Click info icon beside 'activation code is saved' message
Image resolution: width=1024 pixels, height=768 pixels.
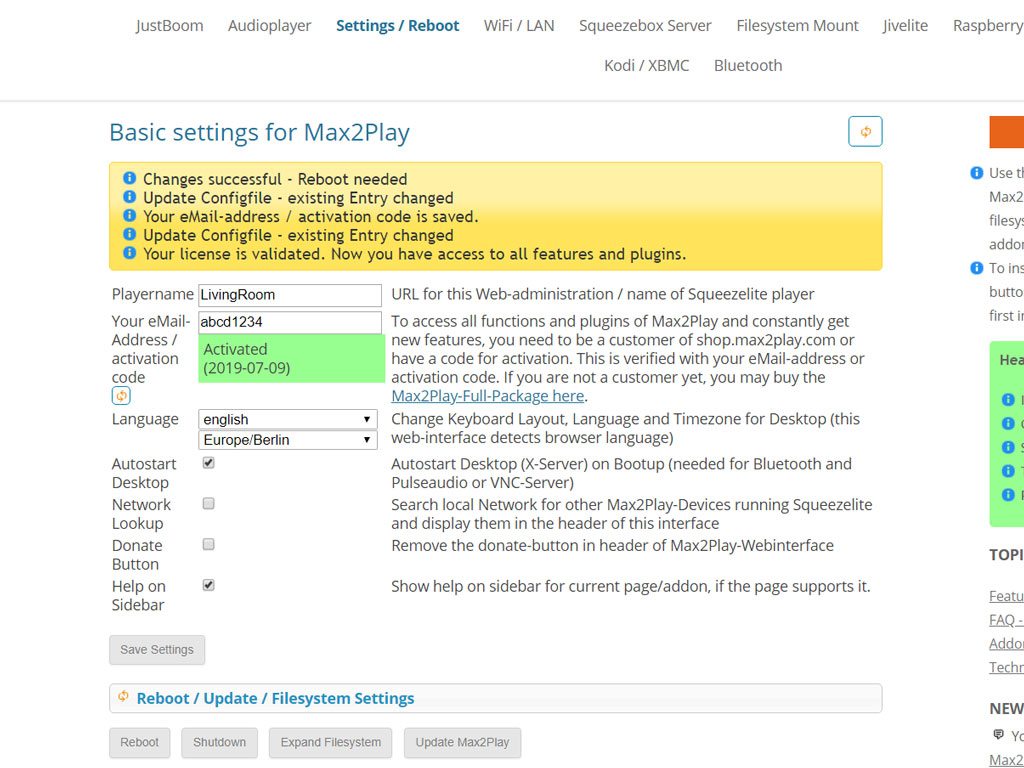click(129, 216)
